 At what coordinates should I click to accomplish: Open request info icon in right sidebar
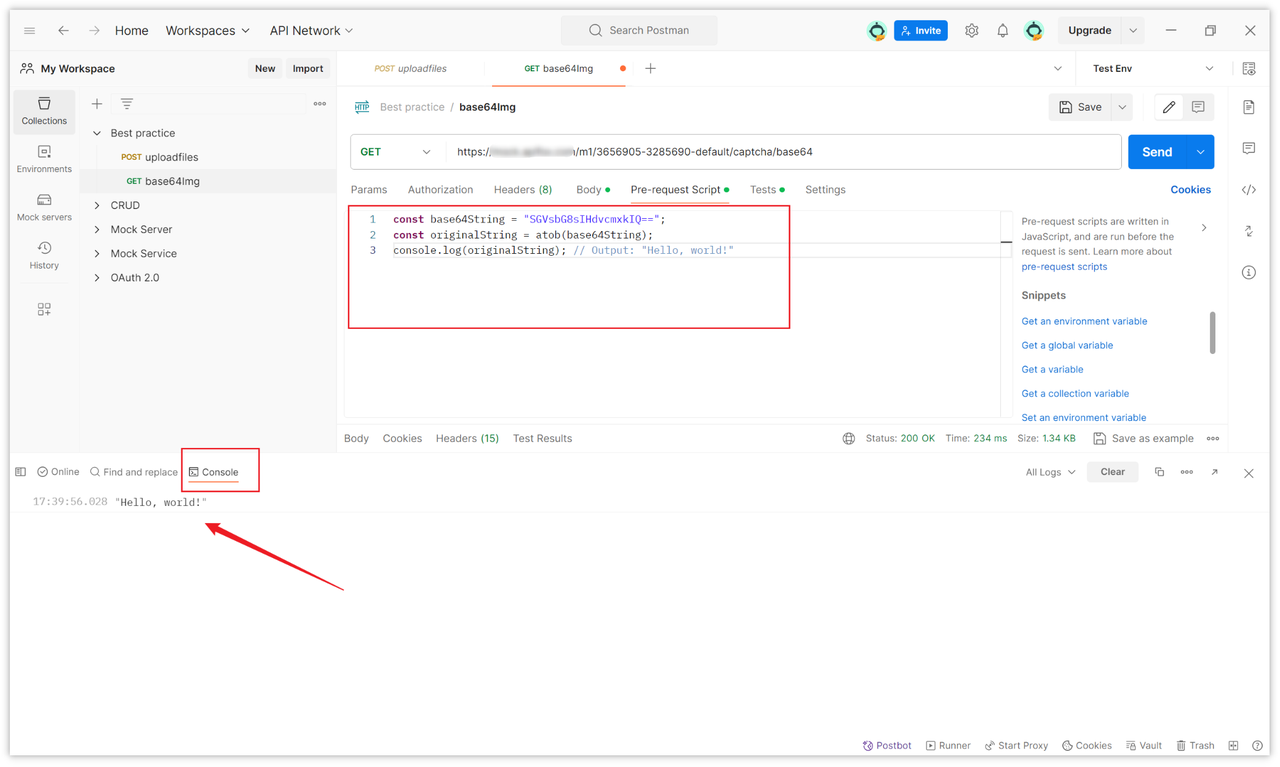pyautogui.click(x=1249, y=272)
